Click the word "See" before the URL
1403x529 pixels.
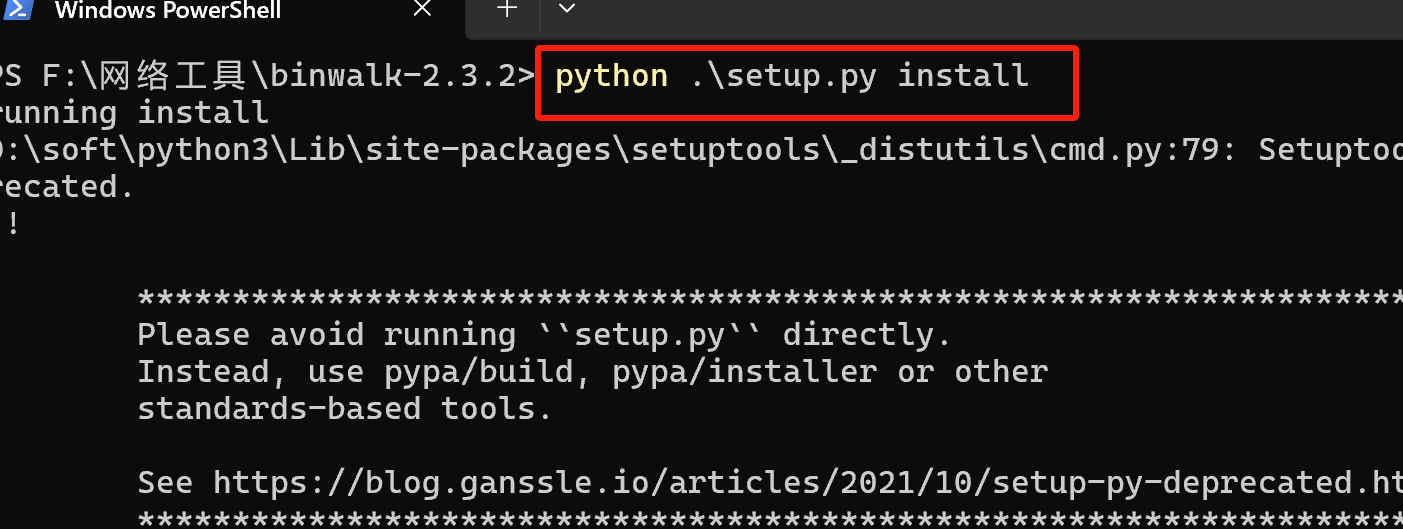point(165,483)
